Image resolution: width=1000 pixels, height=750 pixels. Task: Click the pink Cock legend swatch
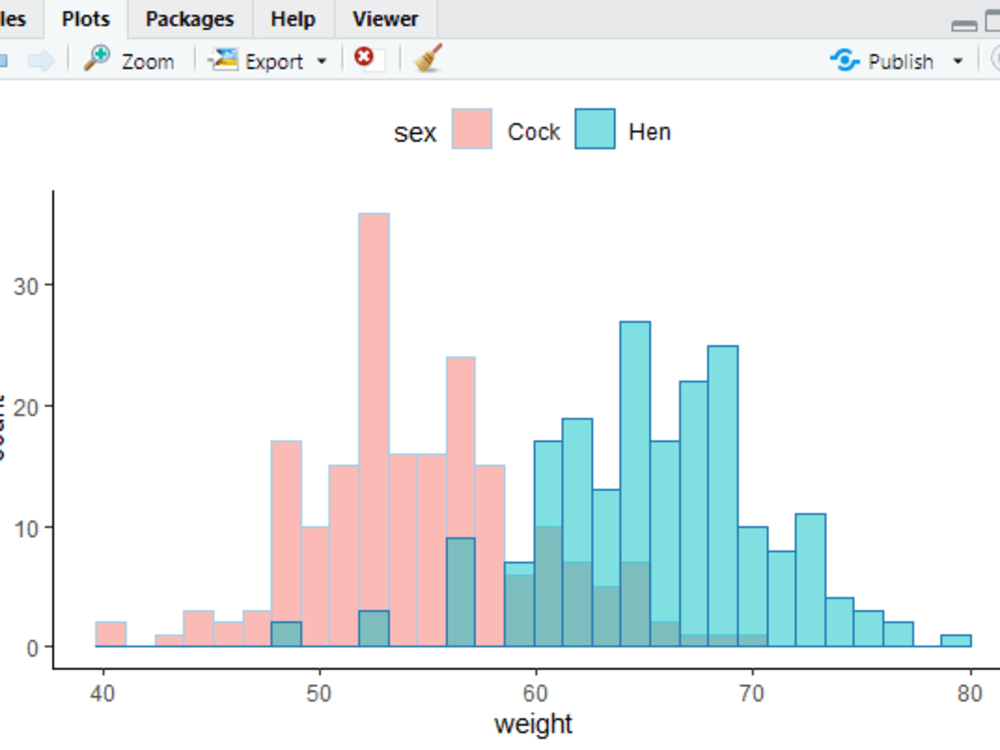471,131
